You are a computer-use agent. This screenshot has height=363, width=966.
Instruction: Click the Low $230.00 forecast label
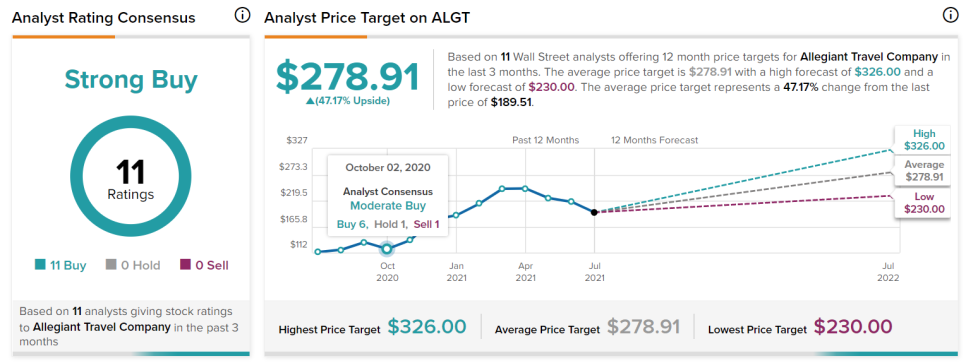tap(924, 203)
